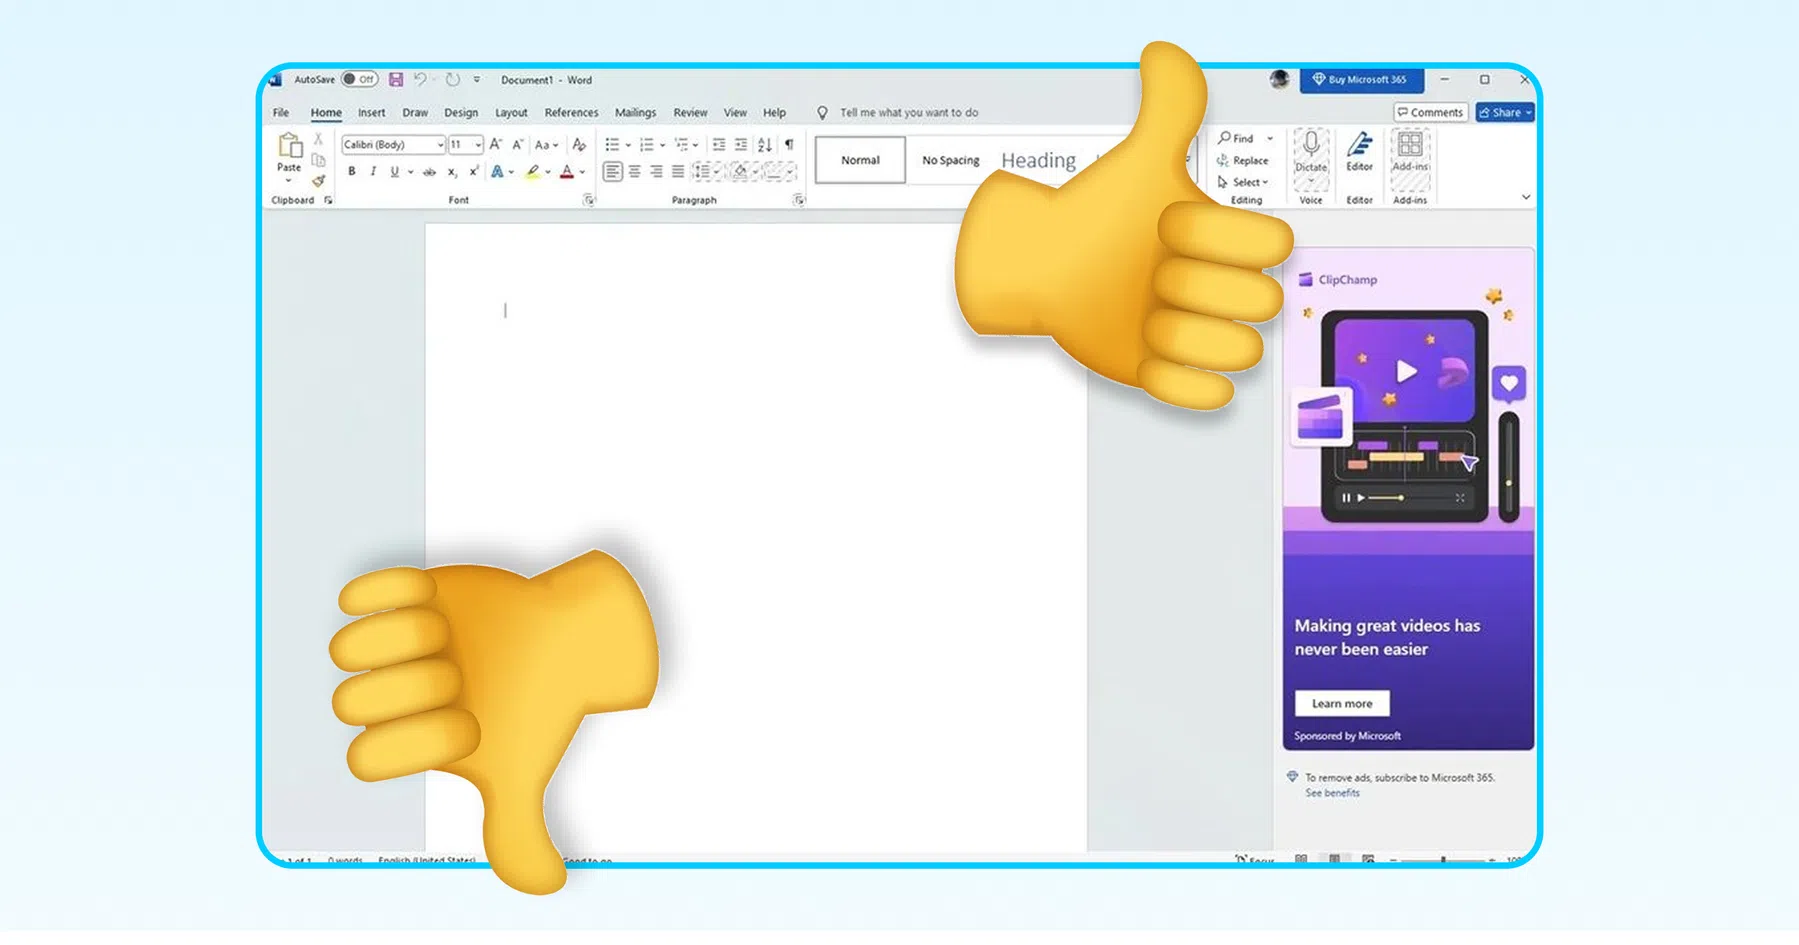Open the Add-ins grid icon

(1410, 145)
